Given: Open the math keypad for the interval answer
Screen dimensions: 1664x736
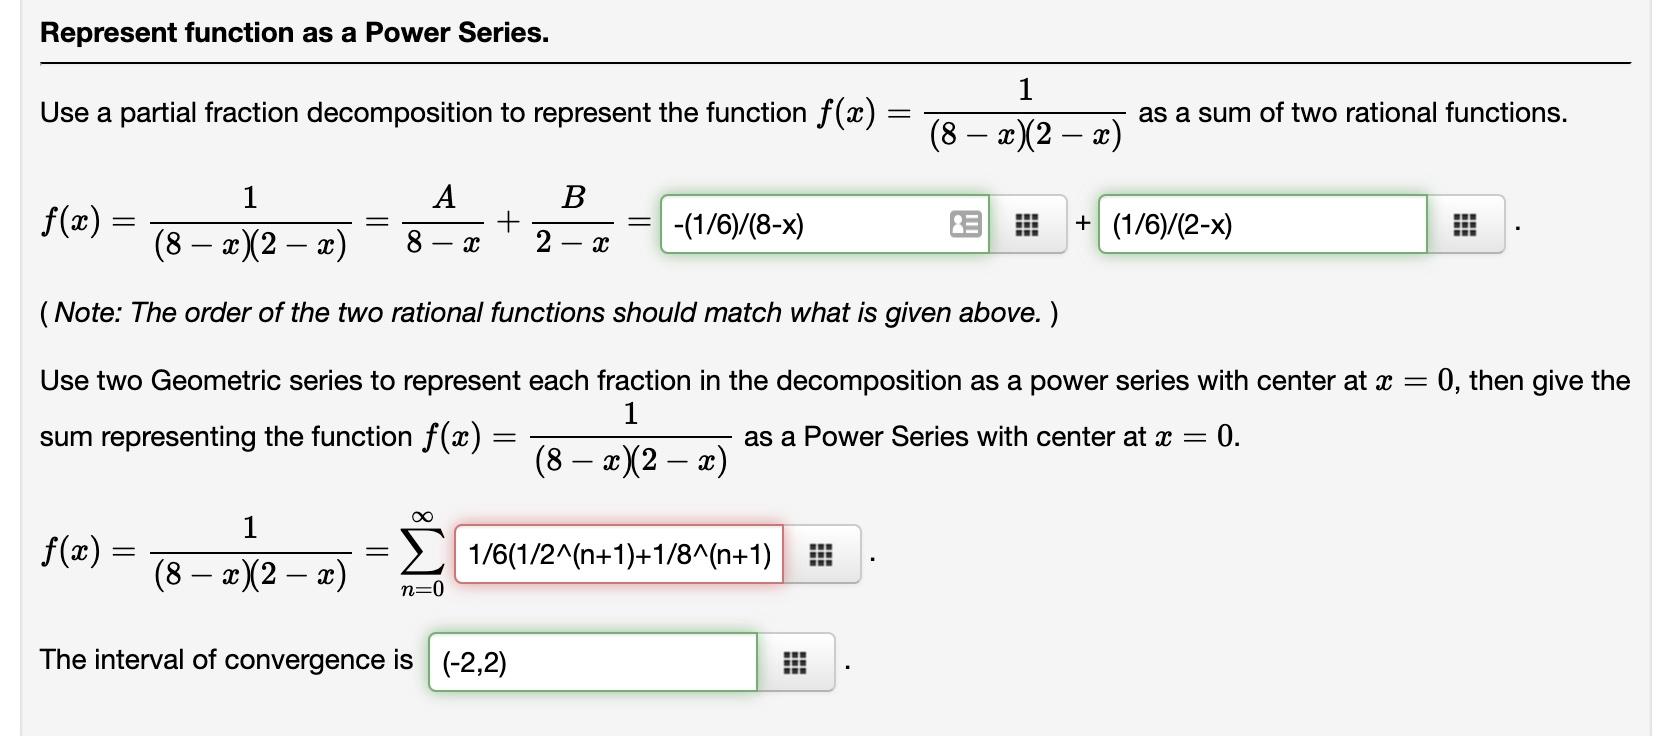Looking at the screenshot, I should [x=793, y=662].
